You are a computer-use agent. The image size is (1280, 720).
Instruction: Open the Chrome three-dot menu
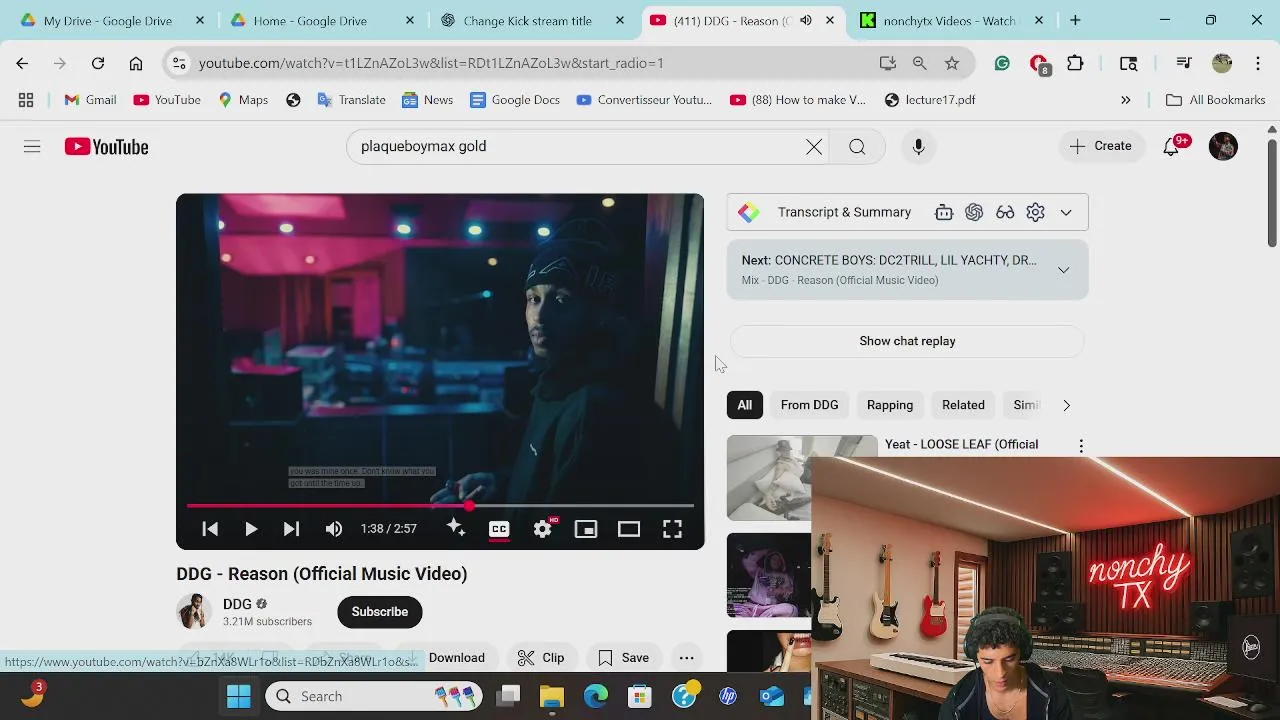[x=1258, y=63]
